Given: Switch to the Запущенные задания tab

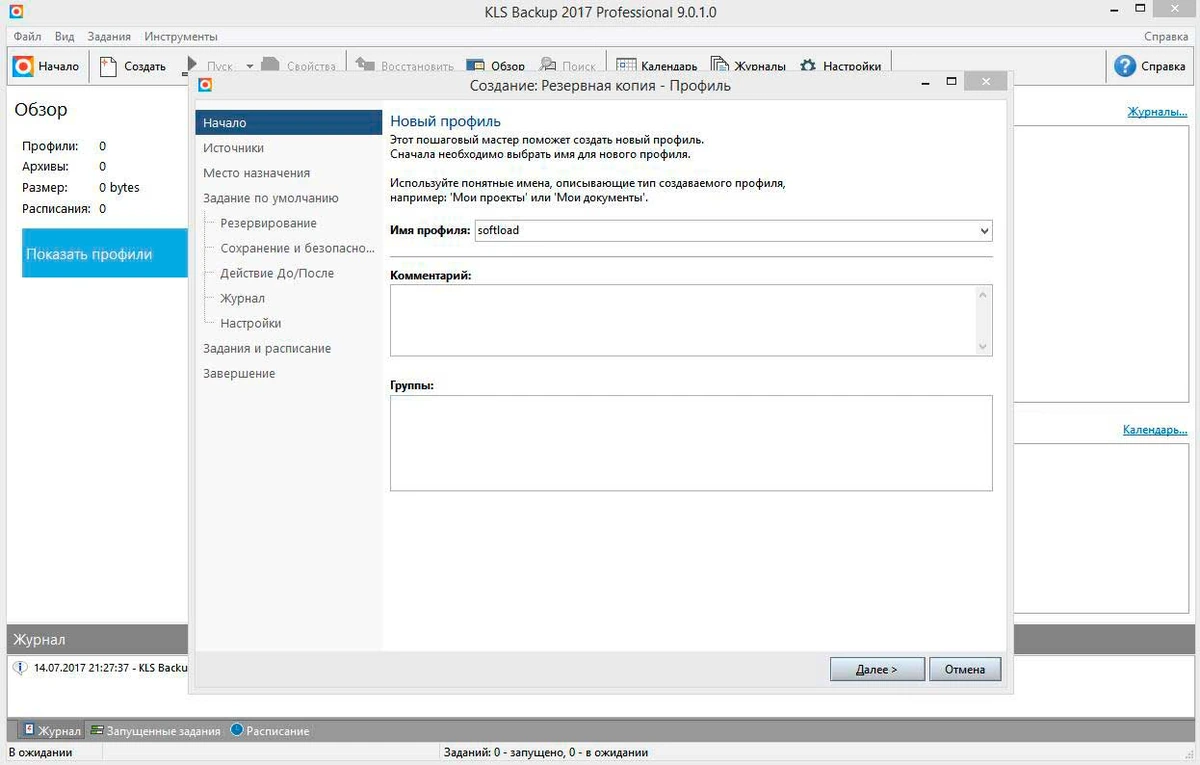Looking at the screenshot, I should point(155,731).
